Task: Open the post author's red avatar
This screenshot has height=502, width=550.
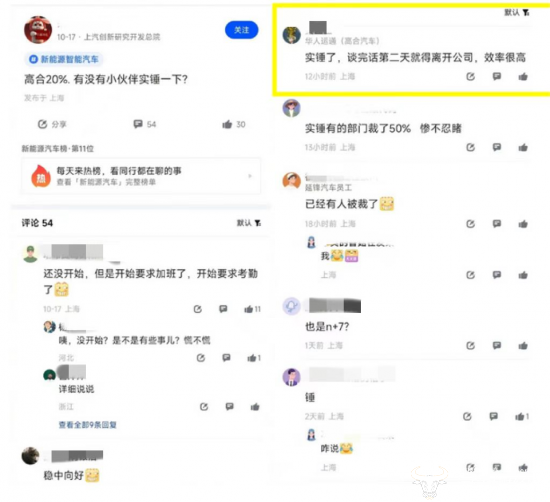Action: [x=38, y=30]
